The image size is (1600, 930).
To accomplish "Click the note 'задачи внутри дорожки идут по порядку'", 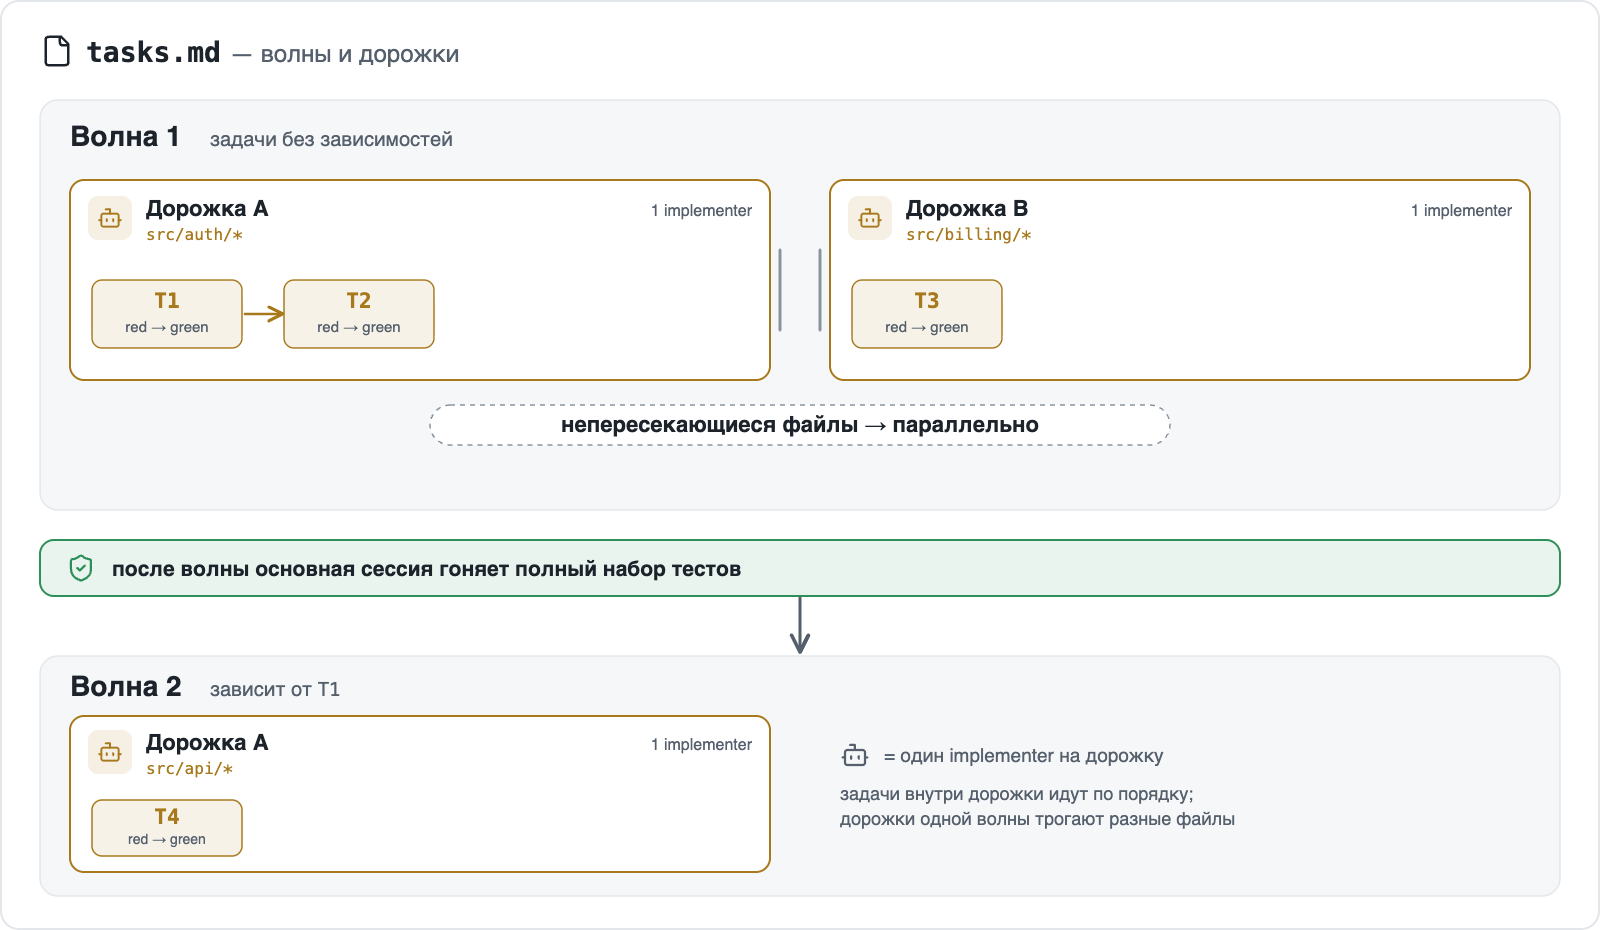I will coord(1017,794).
